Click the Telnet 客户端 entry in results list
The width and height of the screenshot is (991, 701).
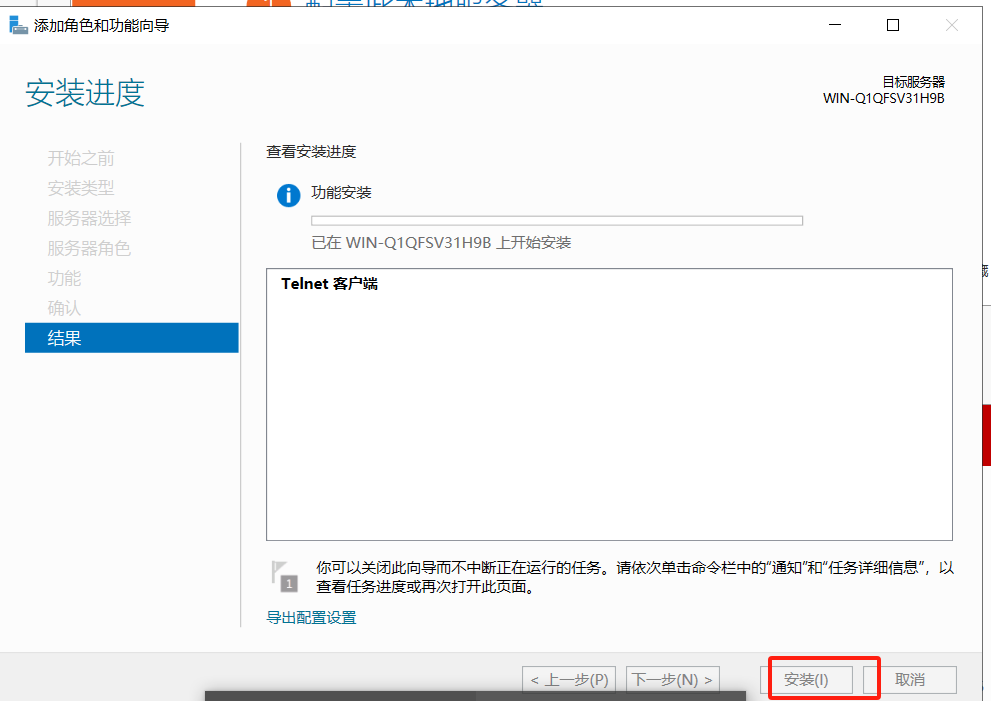[329, 284]
